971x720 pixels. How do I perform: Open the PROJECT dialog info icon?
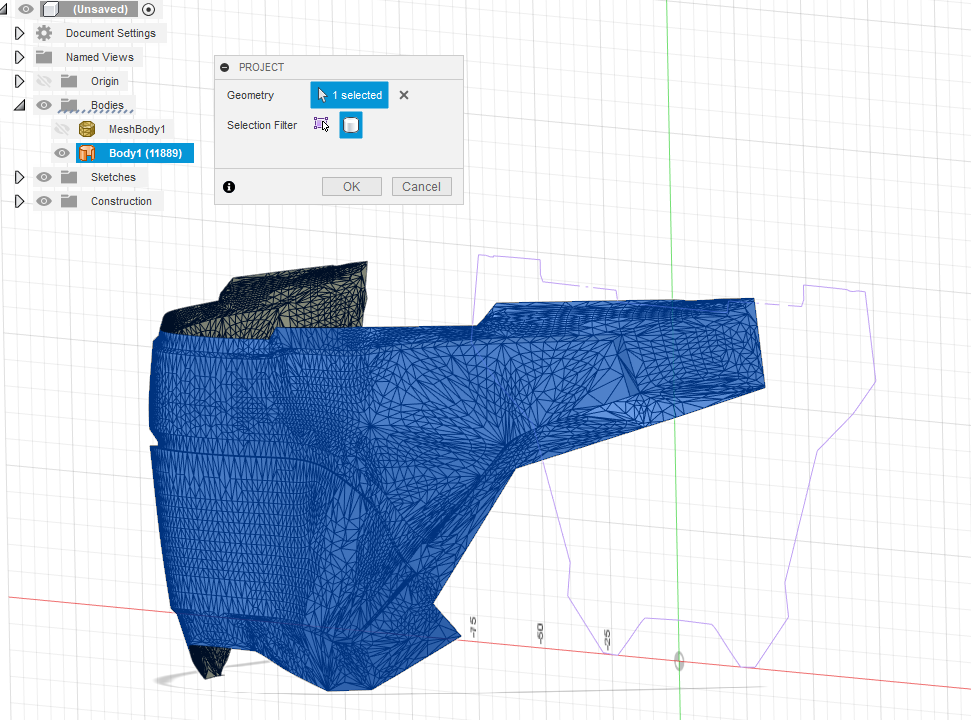[229, 186]
